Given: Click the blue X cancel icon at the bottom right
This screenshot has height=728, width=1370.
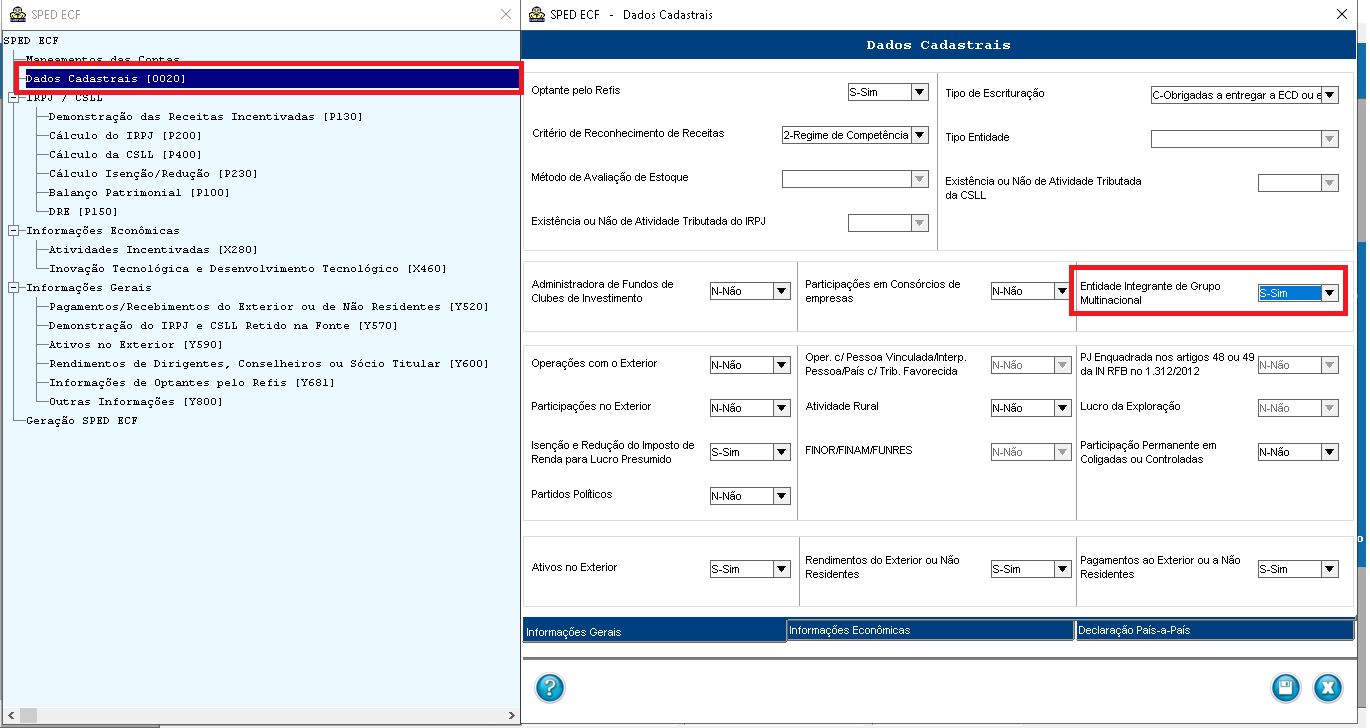Looking at the screenshot, I should click(1327, 688).
